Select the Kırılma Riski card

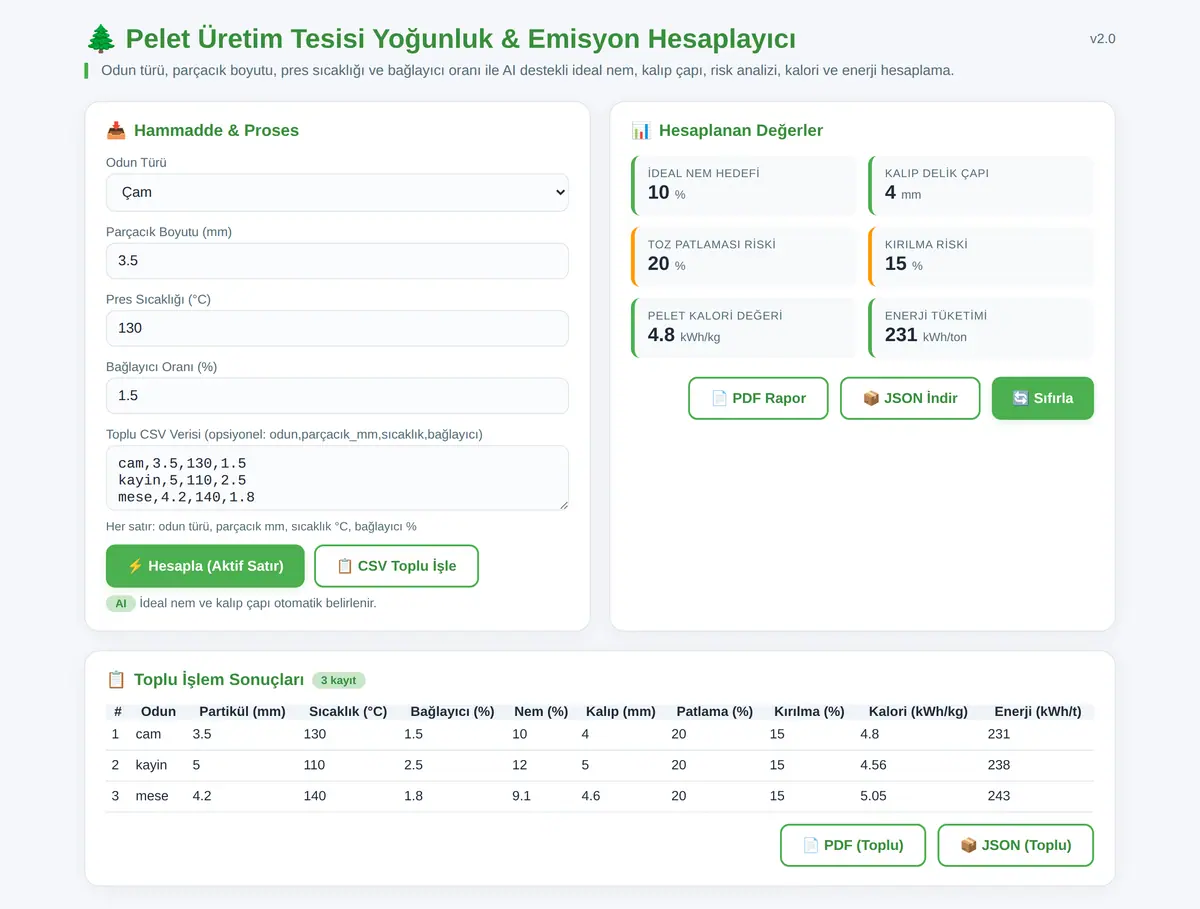coord(981,256)
